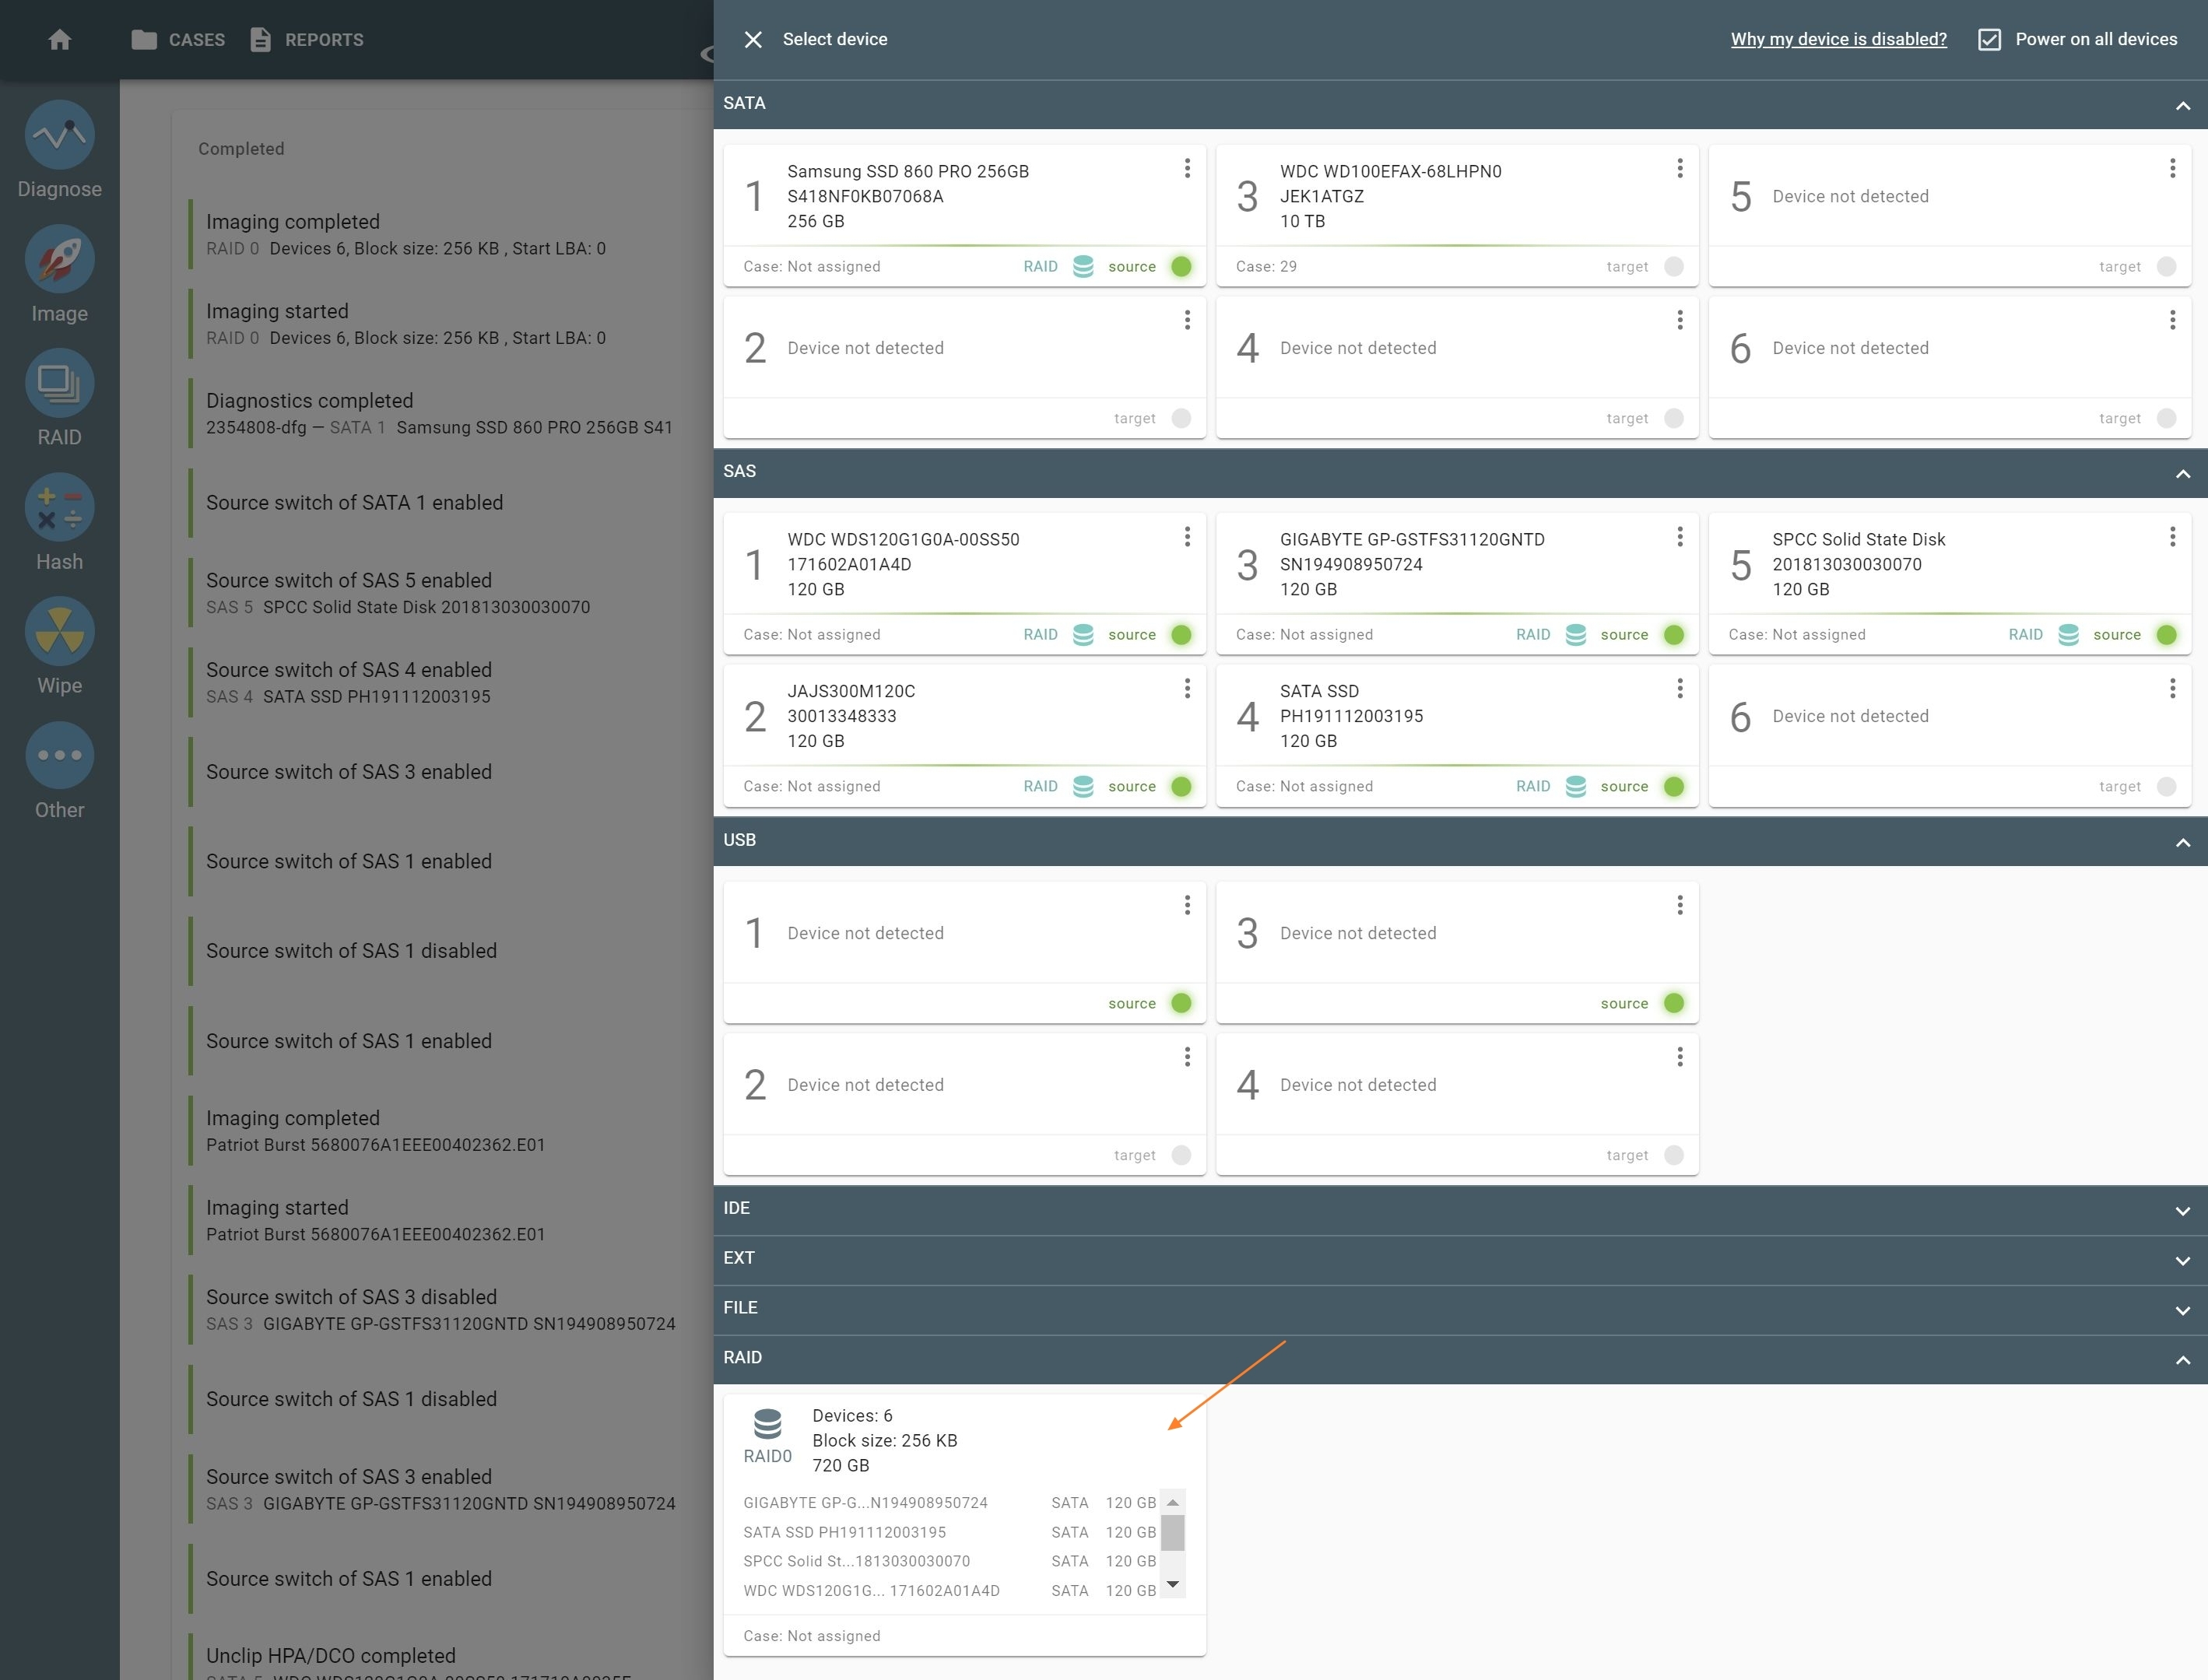Screen dimensions: 2208x1680
Task: Open options menu for SAS 4 SATA SSD
Action: point(1680,688)
